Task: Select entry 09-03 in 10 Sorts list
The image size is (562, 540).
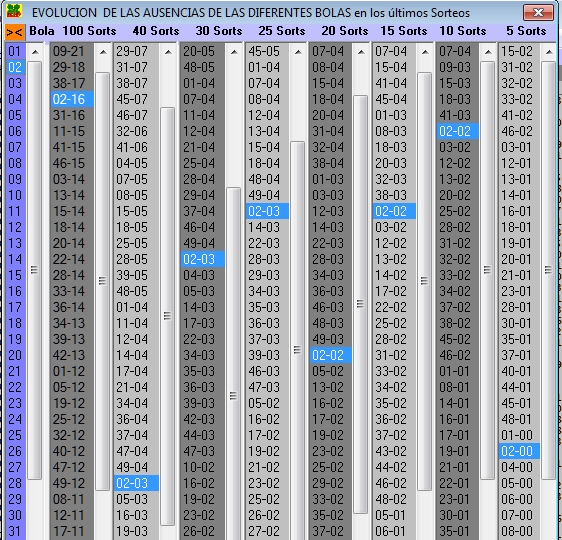Action: pos(457,67)
